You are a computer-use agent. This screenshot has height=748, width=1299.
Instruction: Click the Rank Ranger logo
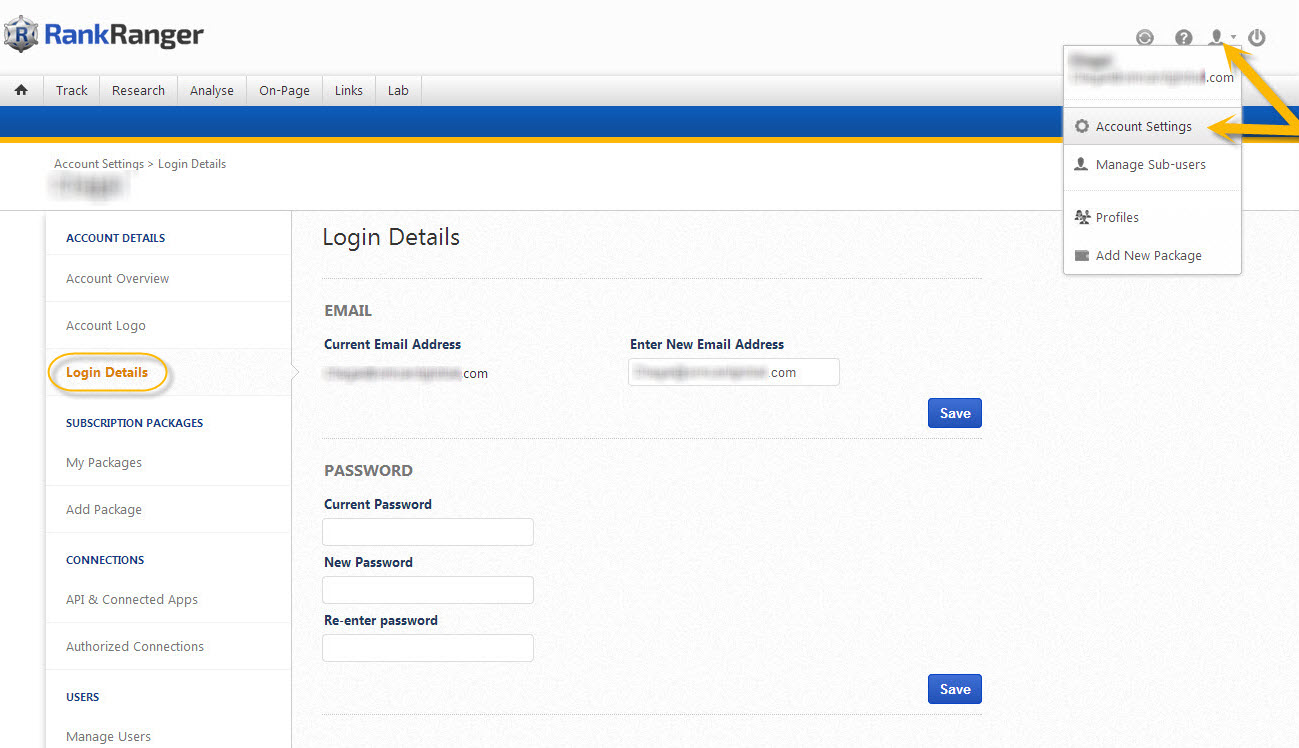[104, 35]
